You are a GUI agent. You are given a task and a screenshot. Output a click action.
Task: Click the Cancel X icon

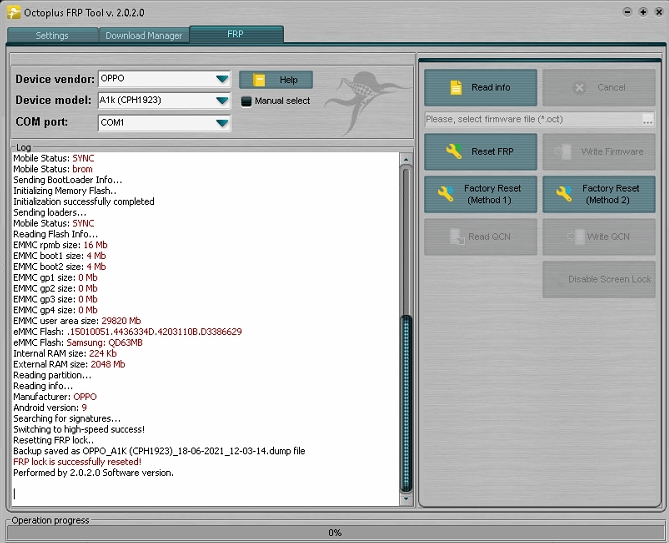(579, 87)
